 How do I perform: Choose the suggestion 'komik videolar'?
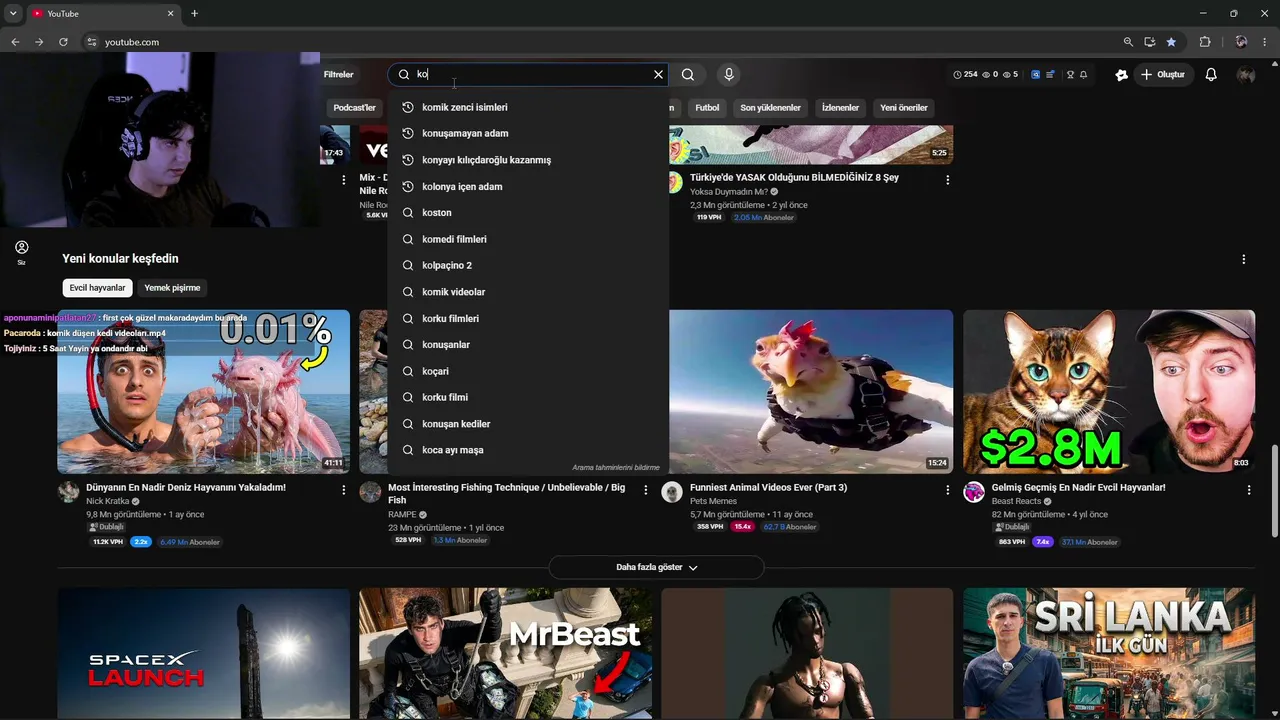click(528, 292)
